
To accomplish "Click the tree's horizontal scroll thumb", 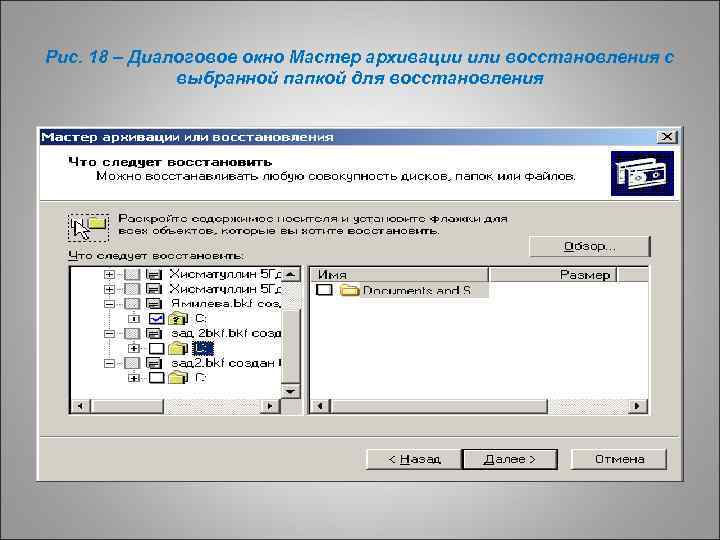I will tap(127, 406).
